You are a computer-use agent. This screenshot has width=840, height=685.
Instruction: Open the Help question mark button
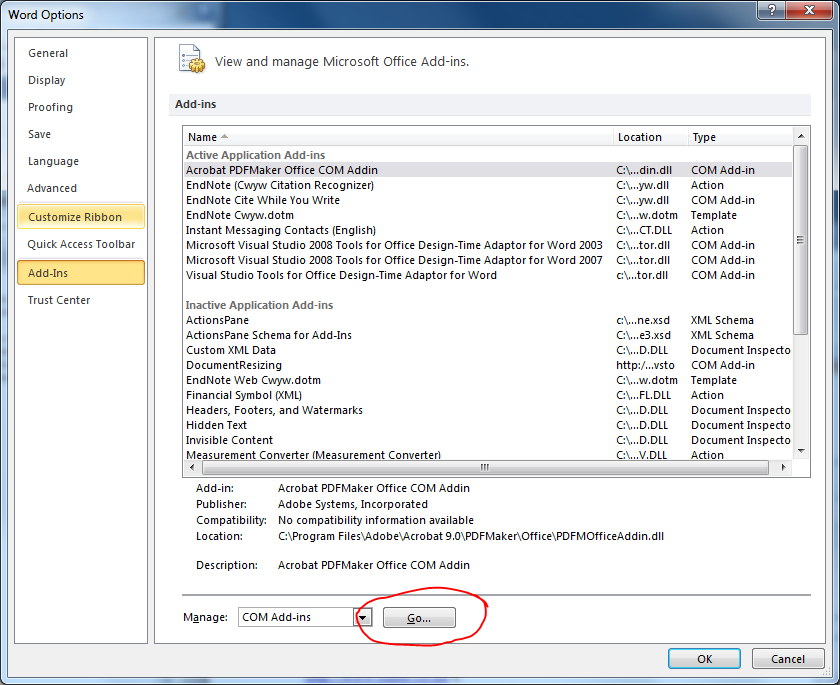click(771, 10)
